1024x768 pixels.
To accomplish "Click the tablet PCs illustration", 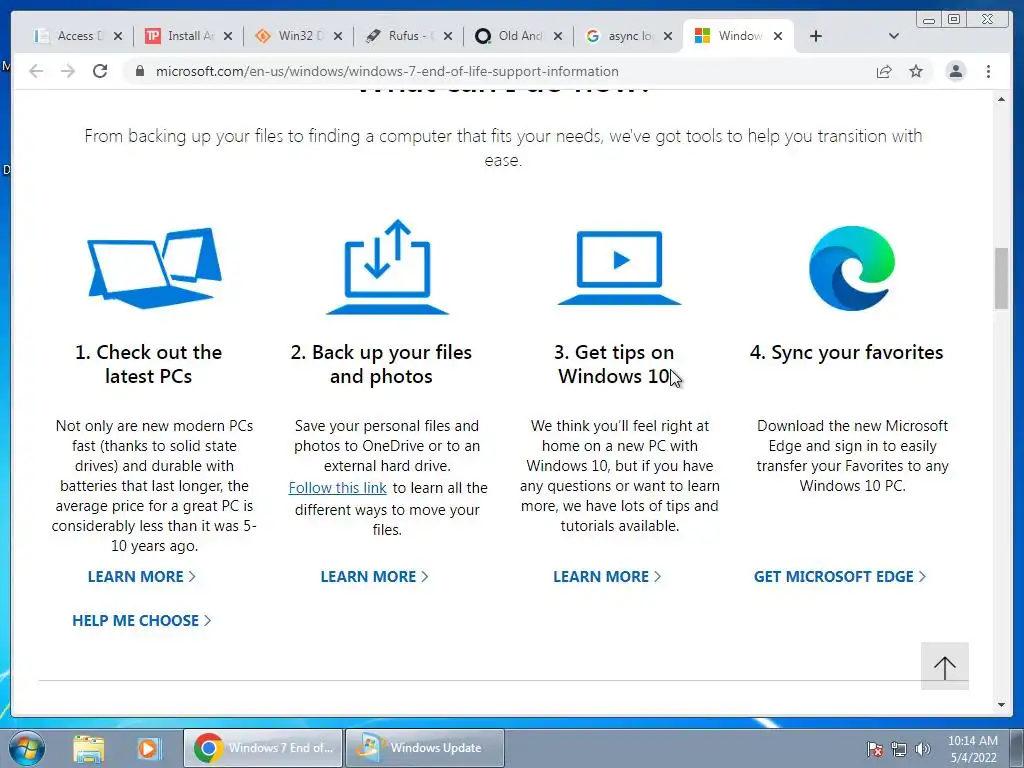I will [x=155, y=268].
